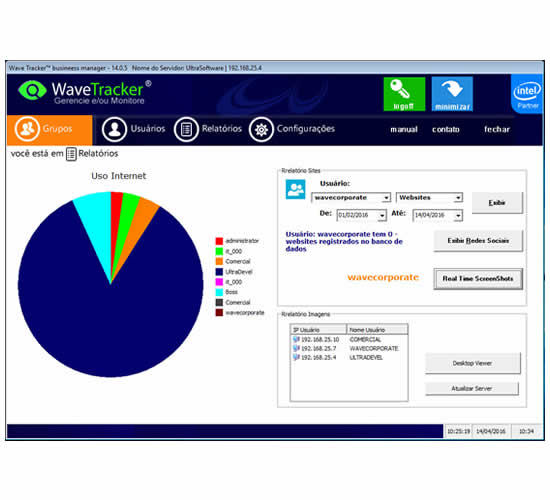Image resolution: width=550 pixels, height=500 pixels.
Task: Click the administrator legend label
Action: pos(242,241)
